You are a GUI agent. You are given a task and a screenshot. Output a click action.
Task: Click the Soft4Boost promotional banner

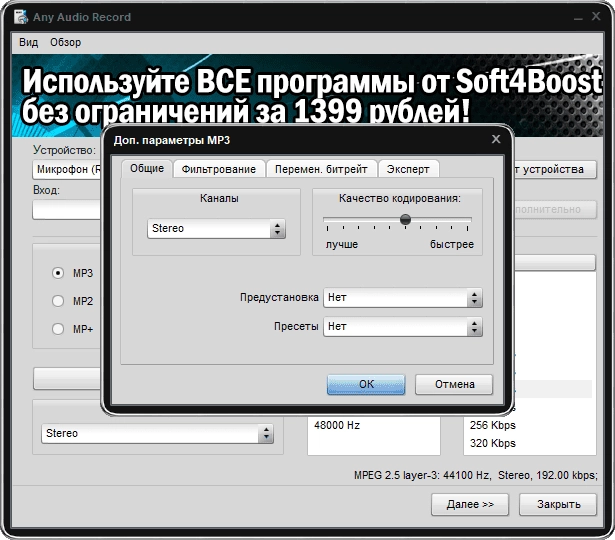307,95
